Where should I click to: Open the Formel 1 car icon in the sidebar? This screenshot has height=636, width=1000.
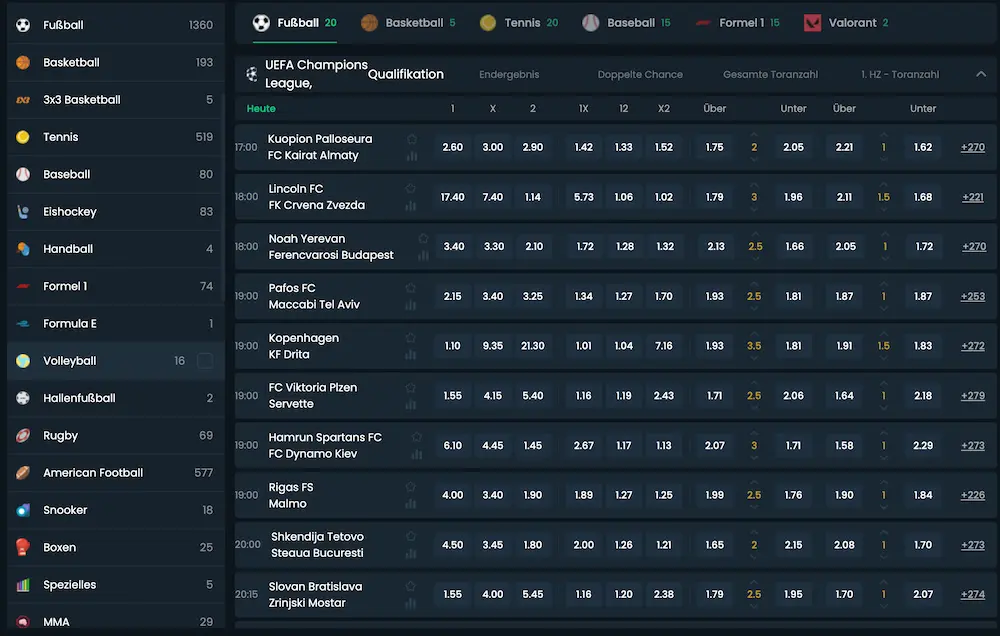pos(23,286)
